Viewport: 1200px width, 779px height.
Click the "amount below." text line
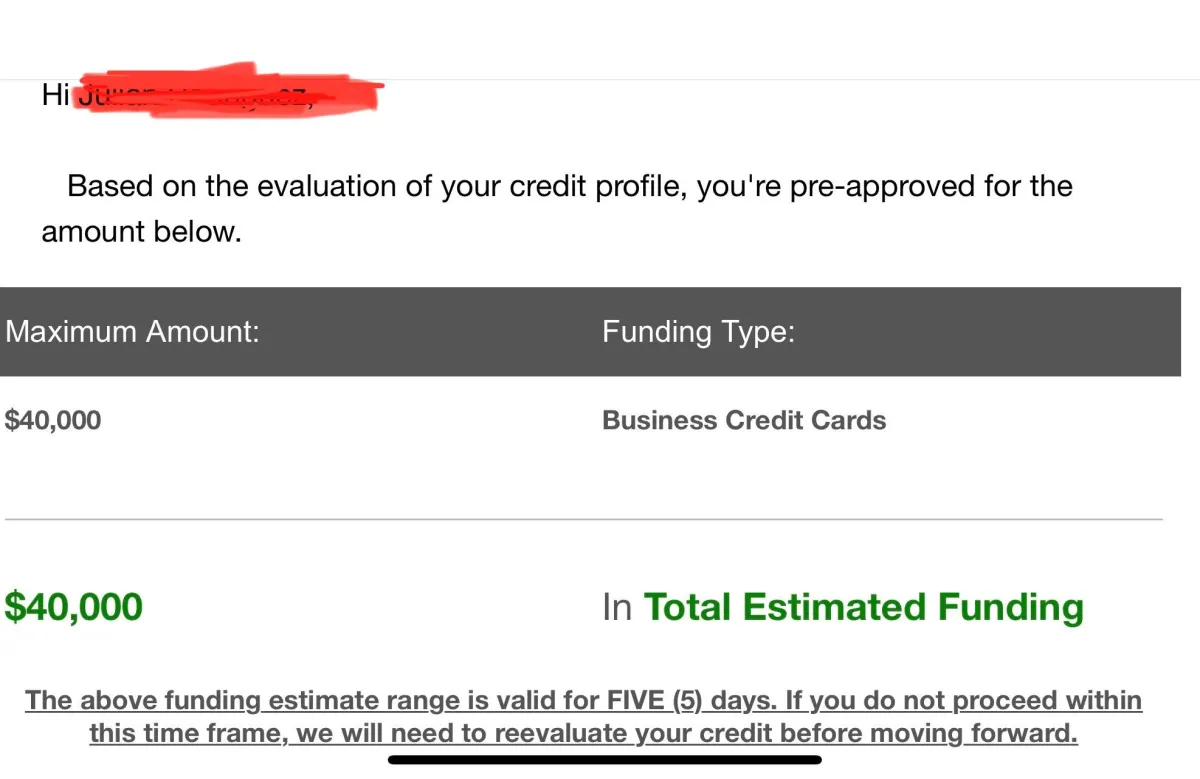click(141, 232)
